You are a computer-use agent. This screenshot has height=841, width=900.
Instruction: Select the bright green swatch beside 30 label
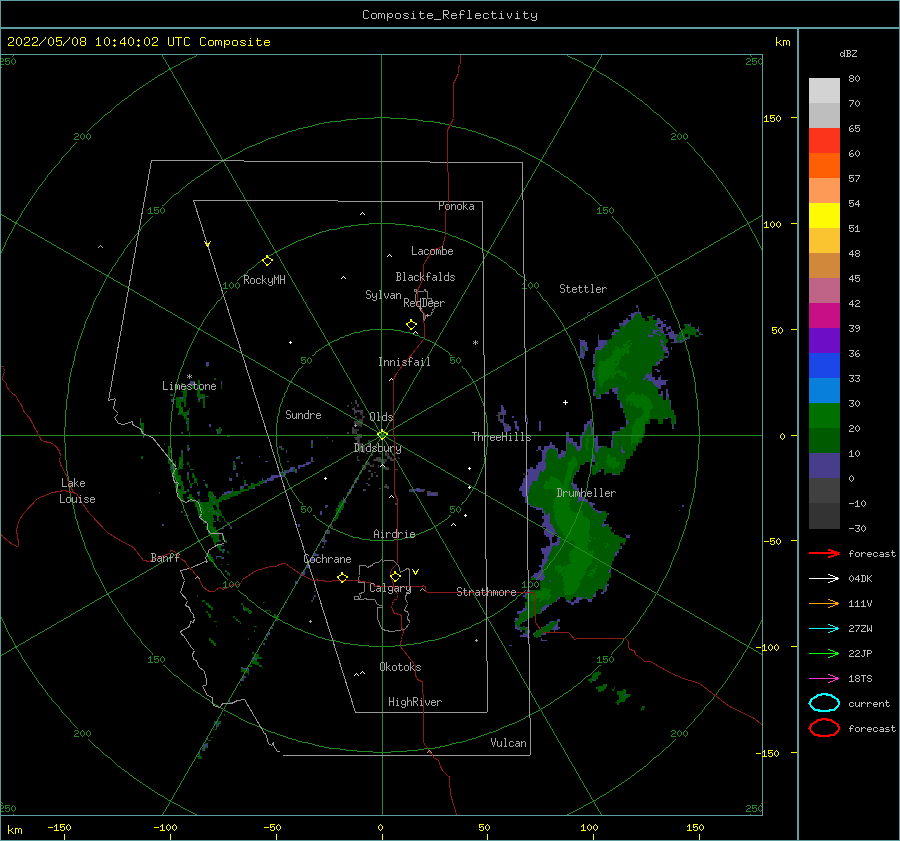click(x=824, y=416)
